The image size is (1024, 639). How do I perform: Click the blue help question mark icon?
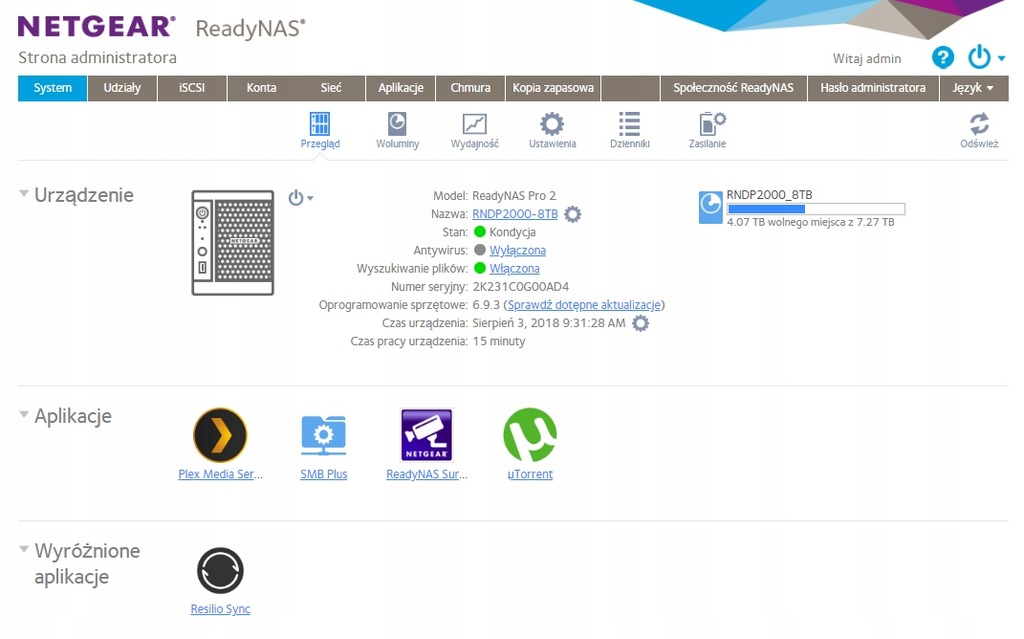(942, 57)
